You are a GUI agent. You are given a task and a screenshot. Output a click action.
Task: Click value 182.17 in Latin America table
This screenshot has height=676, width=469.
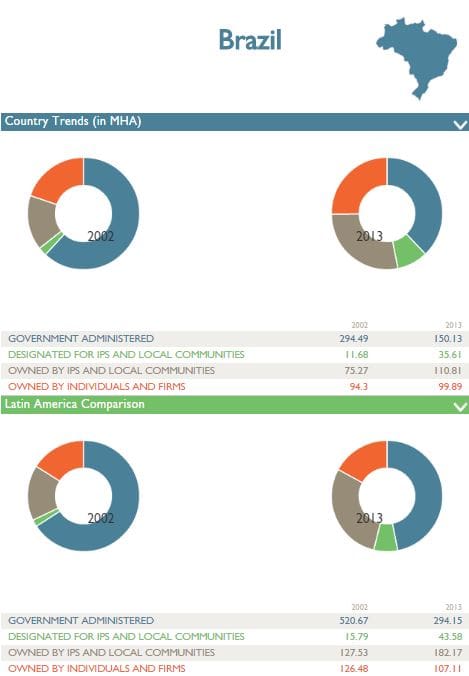click(448, 653)
